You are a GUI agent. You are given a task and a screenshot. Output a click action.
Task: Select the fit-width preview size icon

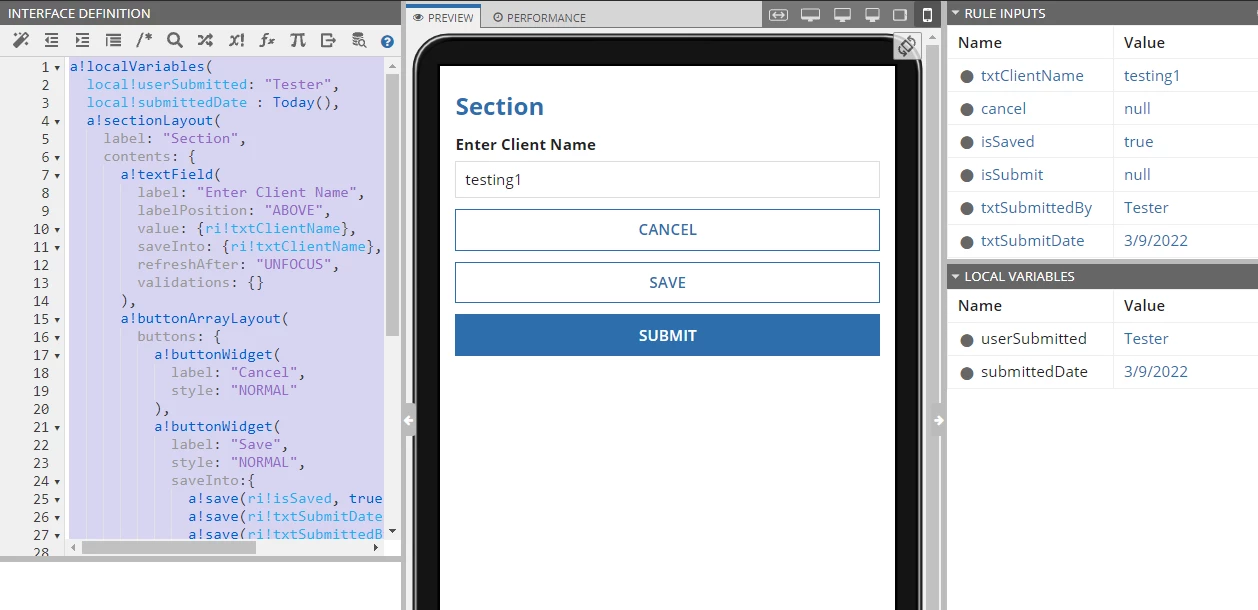coord(778,15)
